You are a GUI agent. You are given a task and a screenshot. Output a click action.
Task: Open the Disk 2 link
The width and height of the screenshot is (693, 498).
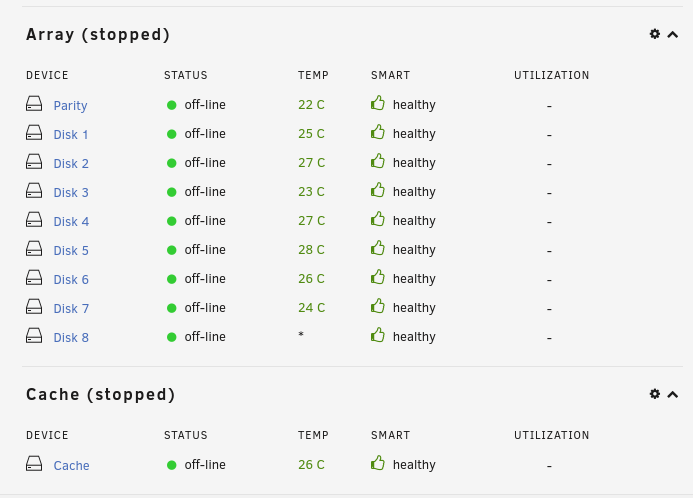[71, 164]
